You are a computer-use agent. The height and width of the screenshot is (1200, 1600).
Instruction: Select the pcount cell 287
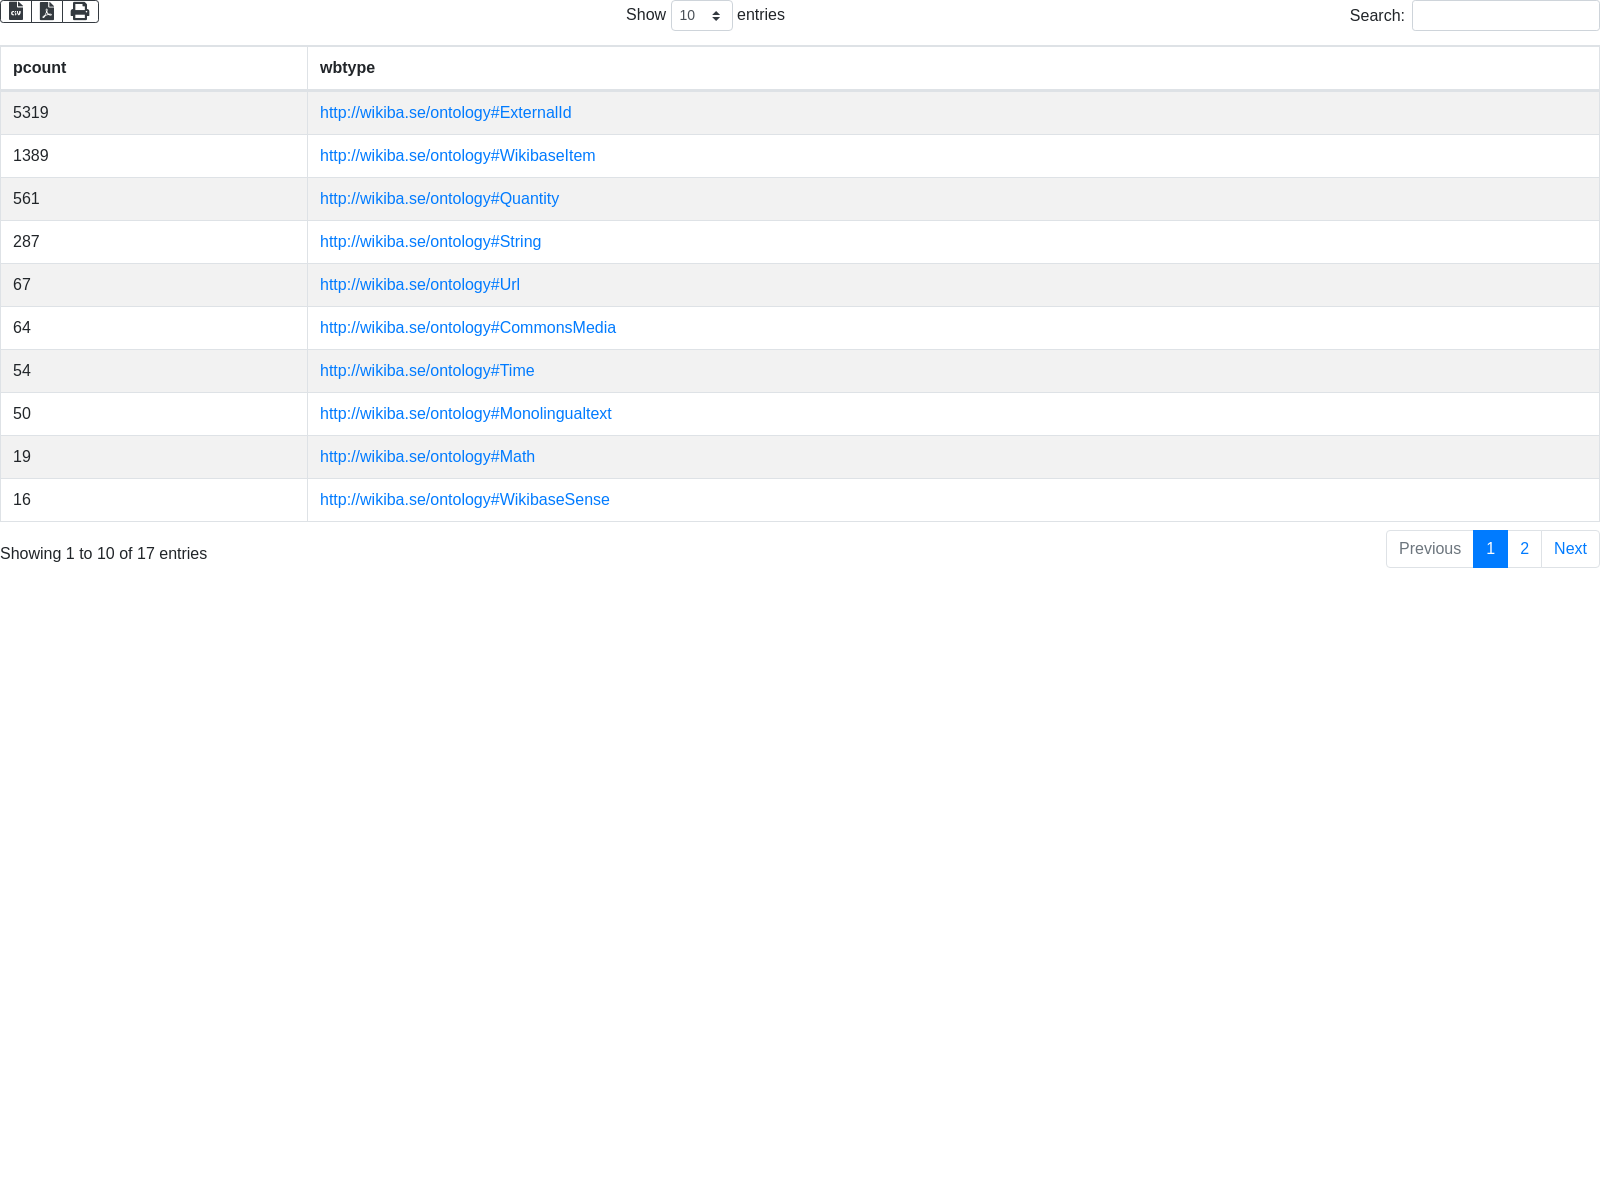click(x=154, y=242)
